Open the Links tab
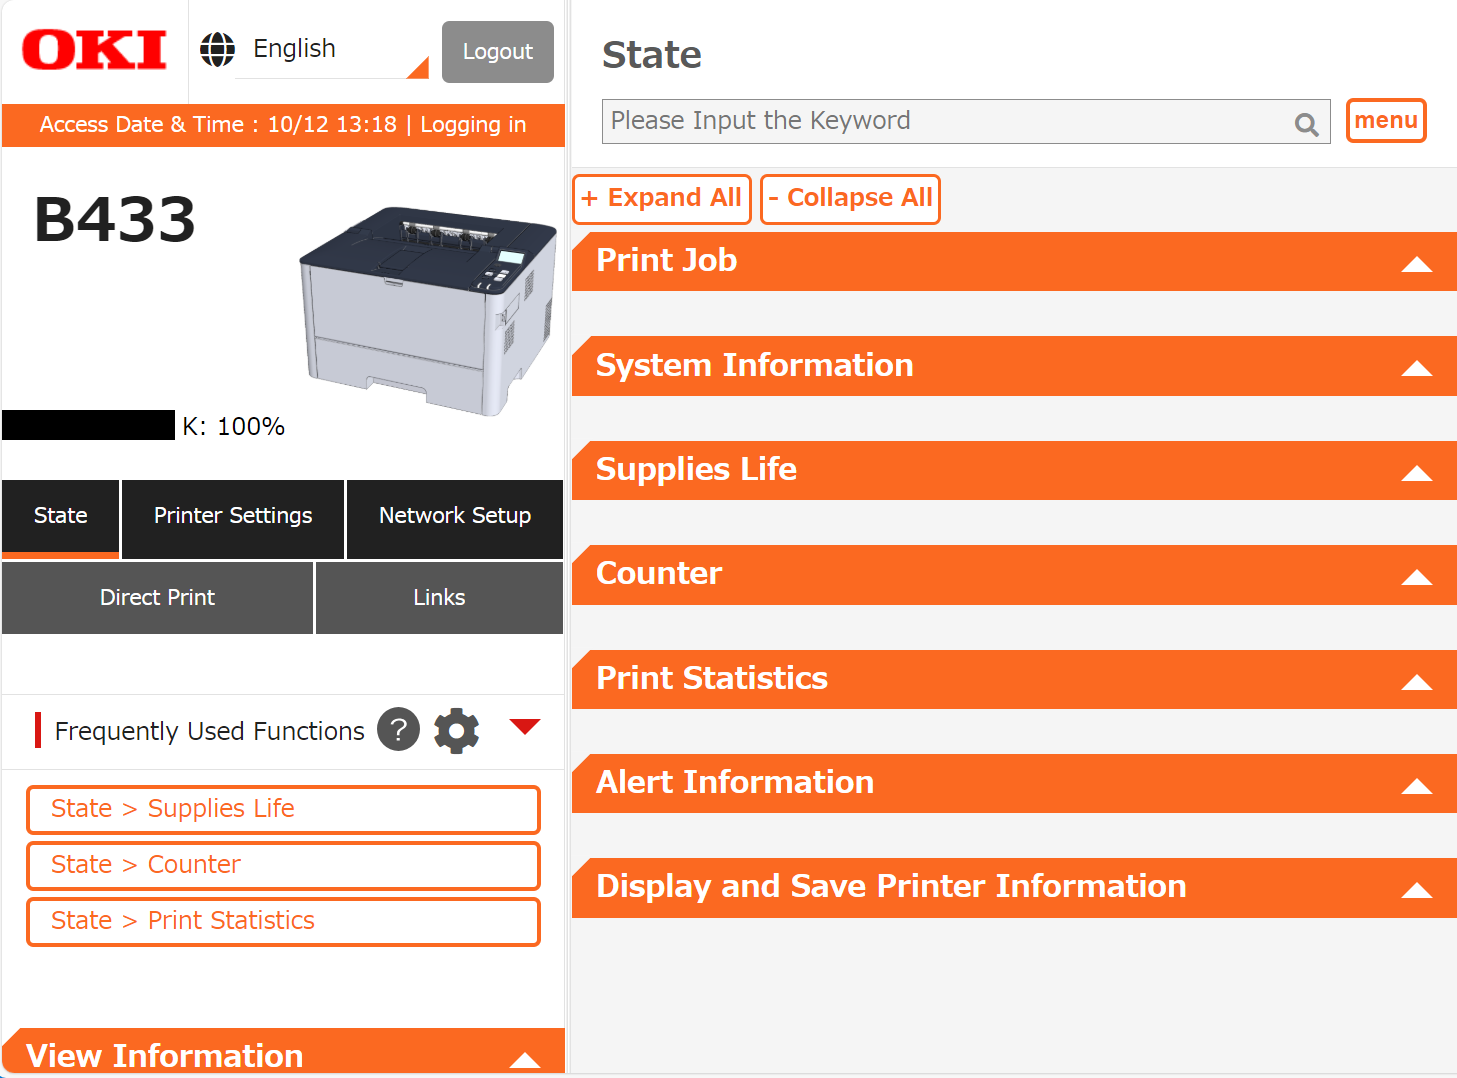1457x1078 pixels. pos(439,598)
